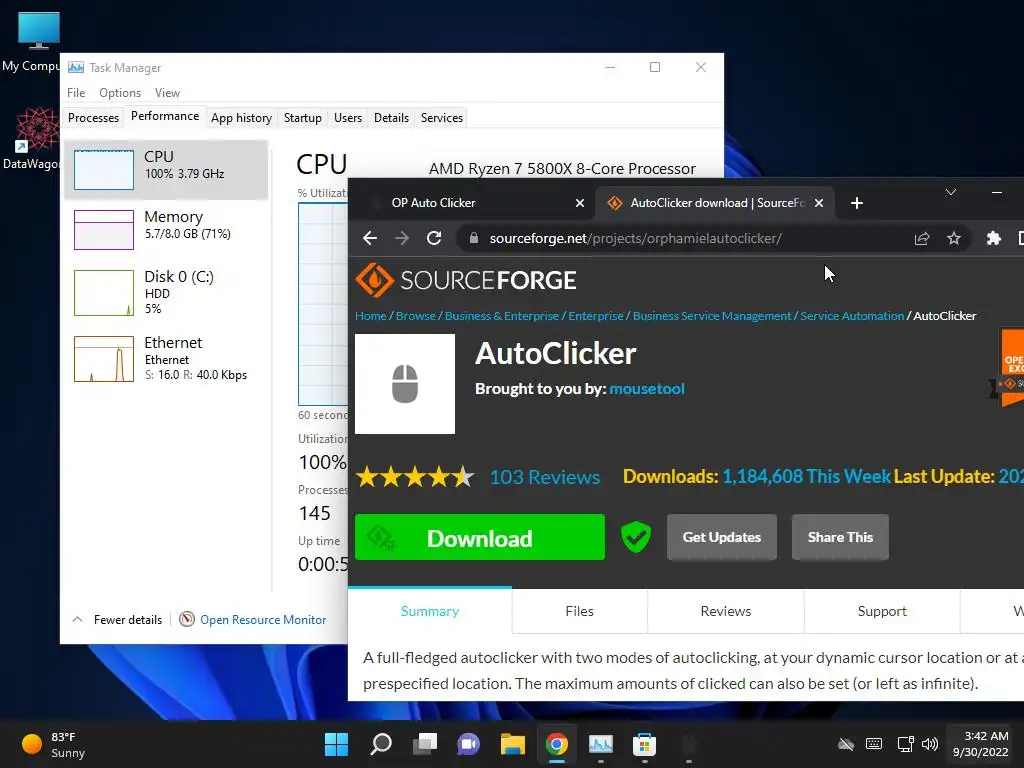Click the padlock site info icon
This screenshot has height=768, width=1024.
coord(473,238)
